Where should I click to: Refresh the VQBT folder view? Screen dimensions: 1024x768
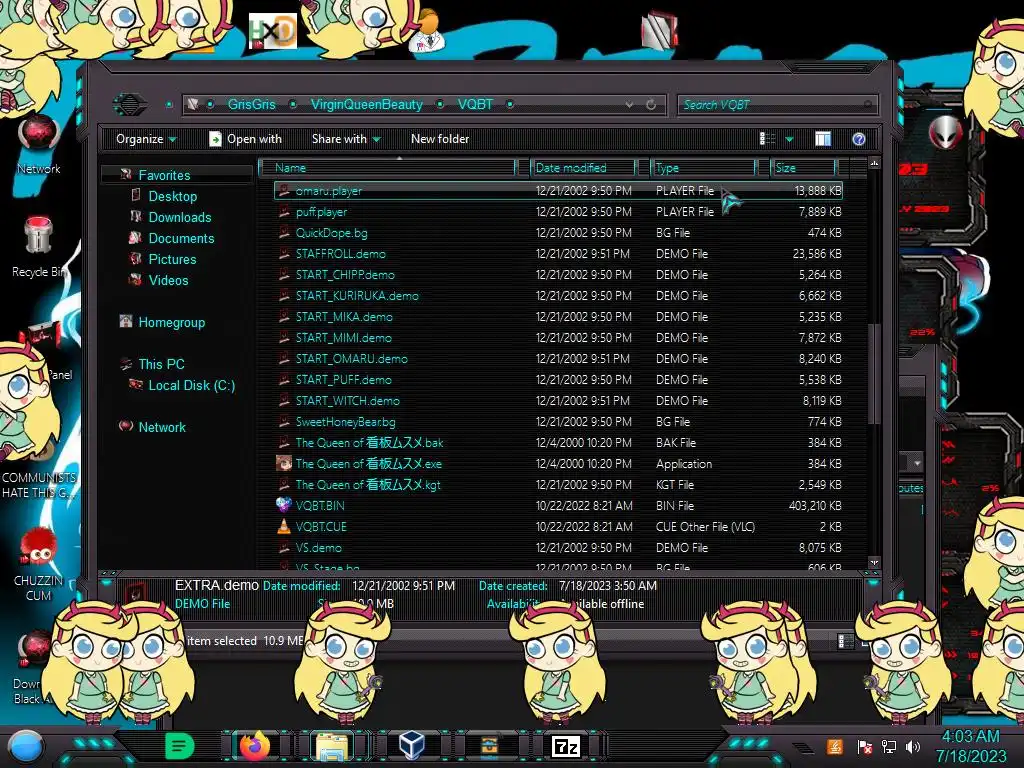pos(651,104)
